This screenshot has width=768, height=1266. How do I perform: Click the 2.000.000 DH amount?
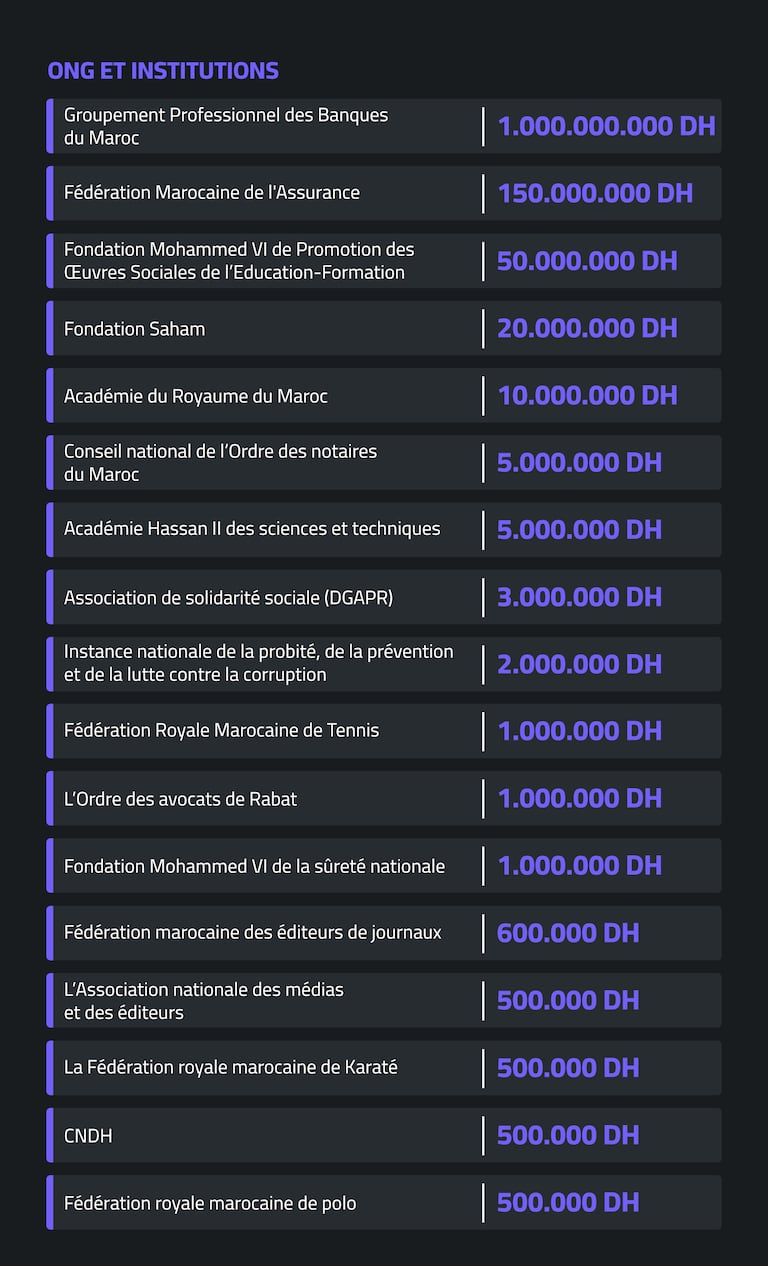point(579,664)
